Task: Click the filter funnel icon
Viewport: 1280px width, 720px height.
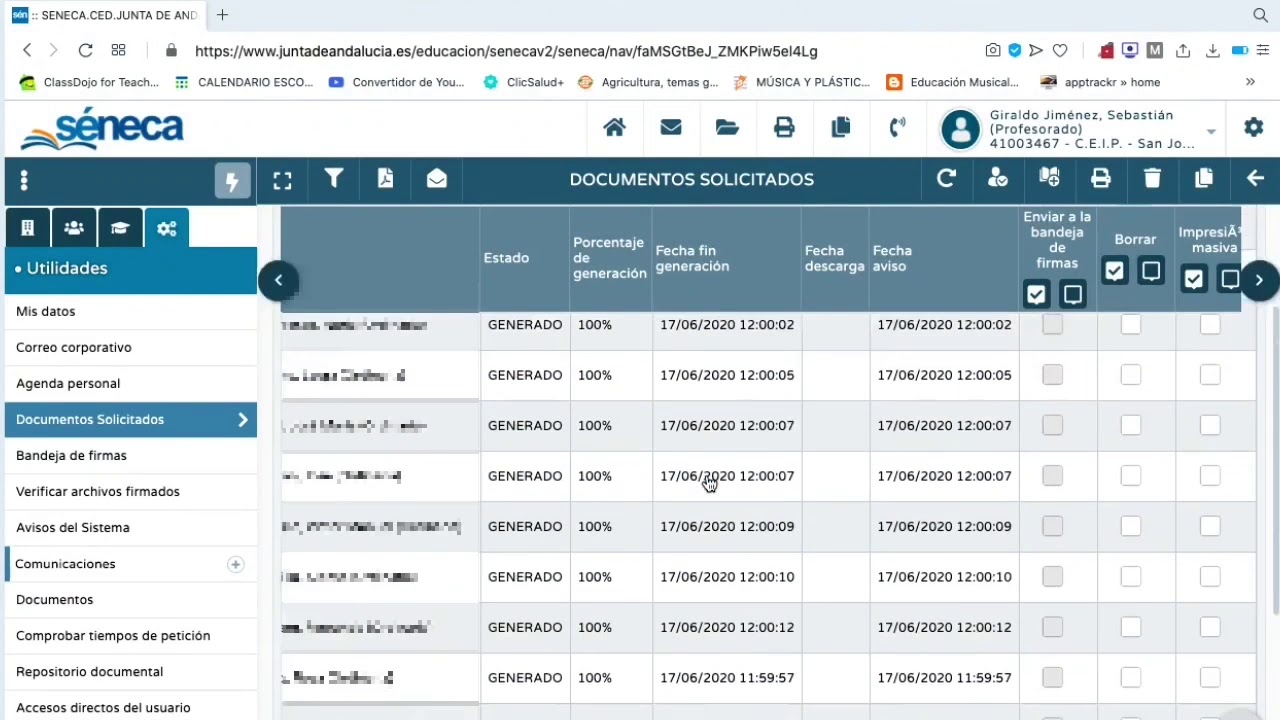Action: click(334, 179)
